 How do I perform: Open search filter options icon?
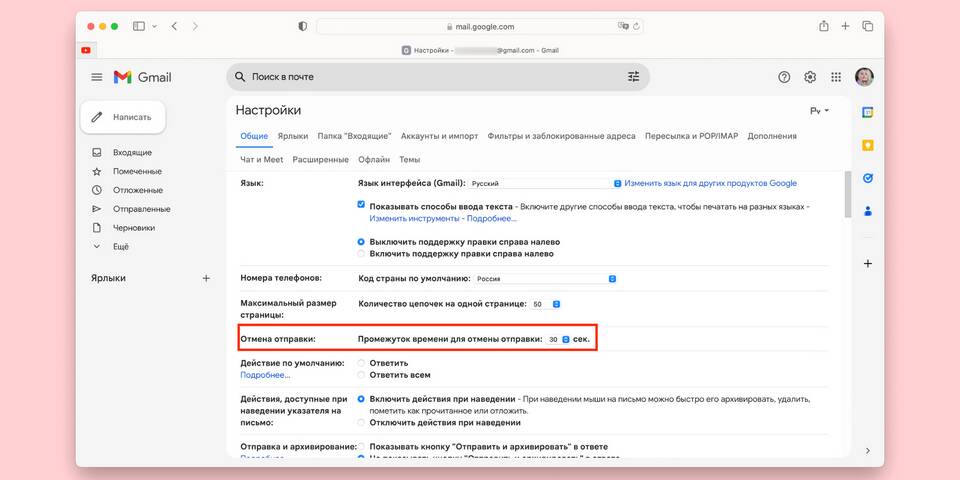[633, 77]
